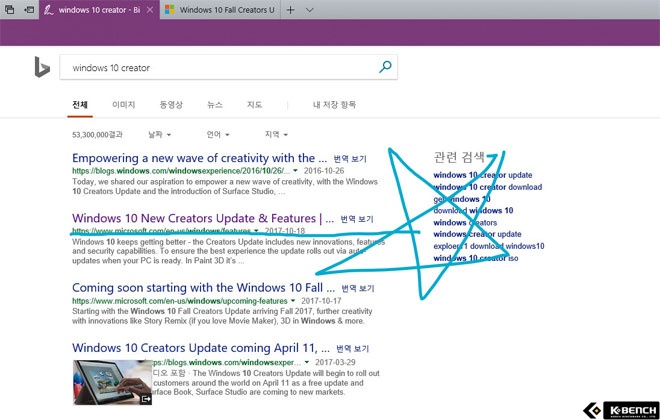Click the date text 2016-10-26
This screenshot has width=660, height=420.
pyautogui.click(x=324, y=171)
